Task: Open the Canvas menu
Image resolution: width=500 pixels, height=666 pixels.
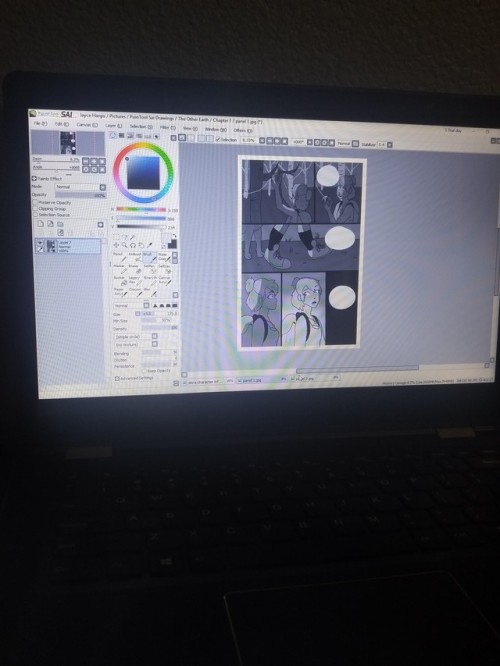Action: coord(87,125)
